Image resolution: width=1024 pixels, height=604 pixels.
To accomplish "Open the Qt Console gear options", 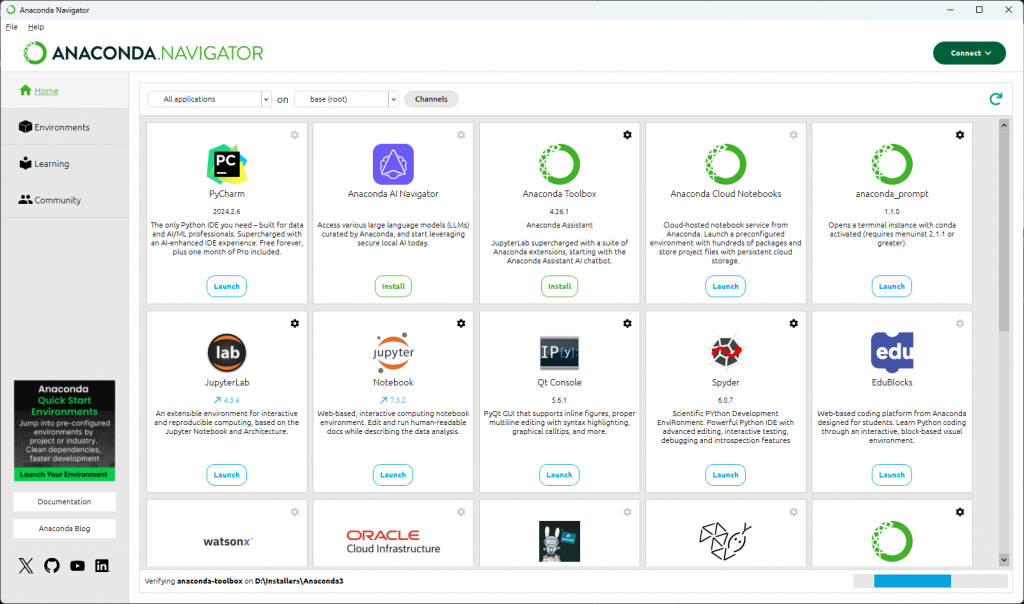I will click(627, 324).
